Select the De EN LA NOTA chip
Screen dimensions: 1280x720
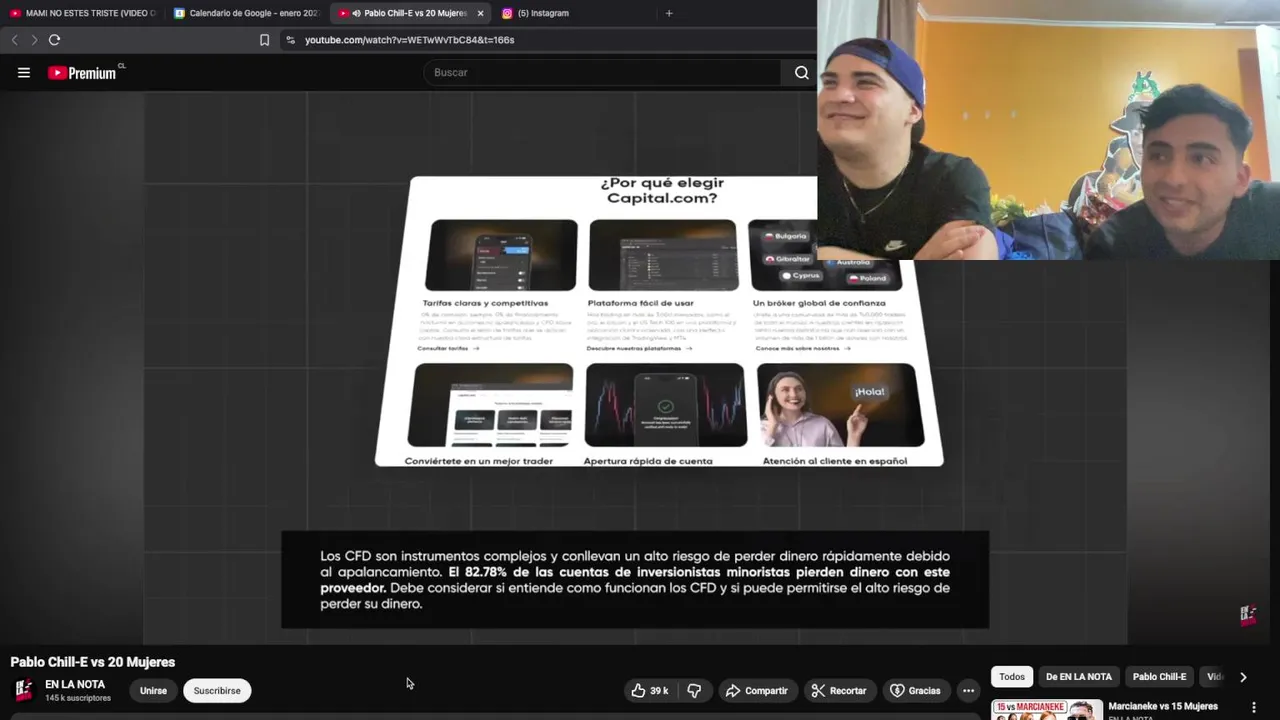1079,677
